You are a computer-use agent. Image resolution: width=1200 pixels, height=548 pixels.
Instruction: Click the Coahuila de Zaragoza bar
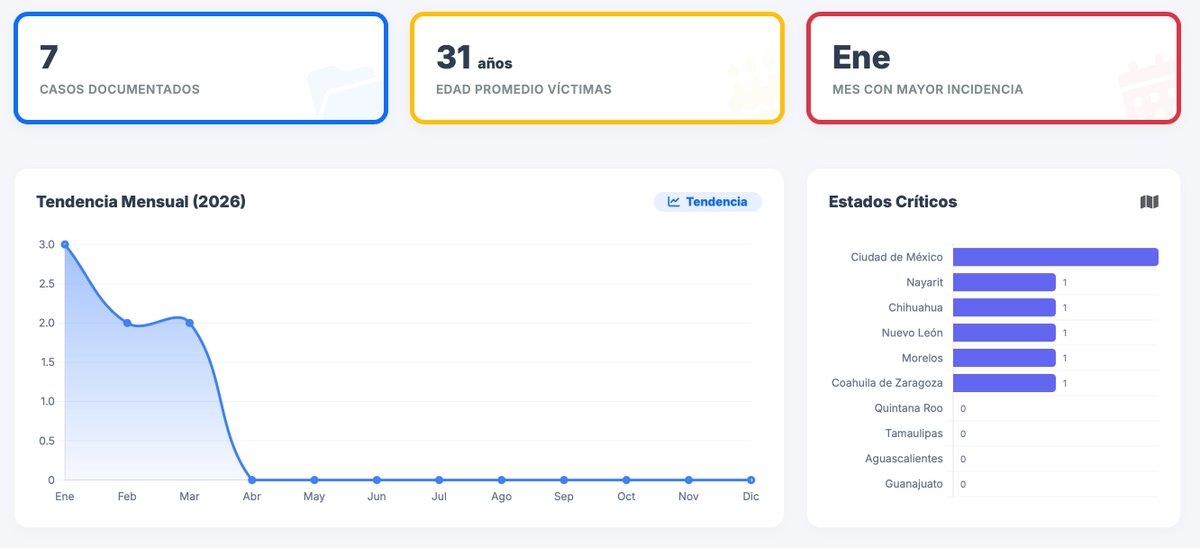pyautogui.click(x=1004, y=383)
